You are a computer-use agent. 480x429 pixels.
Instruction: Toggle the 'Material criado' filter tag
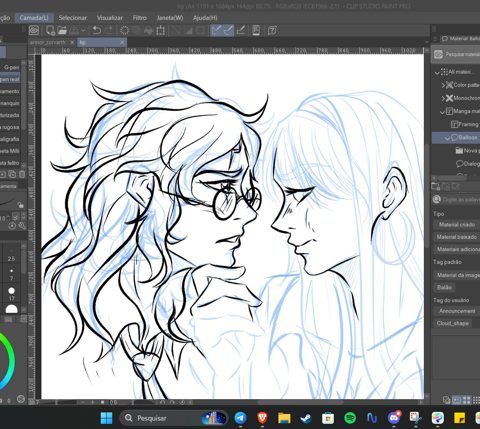(457, 225)
